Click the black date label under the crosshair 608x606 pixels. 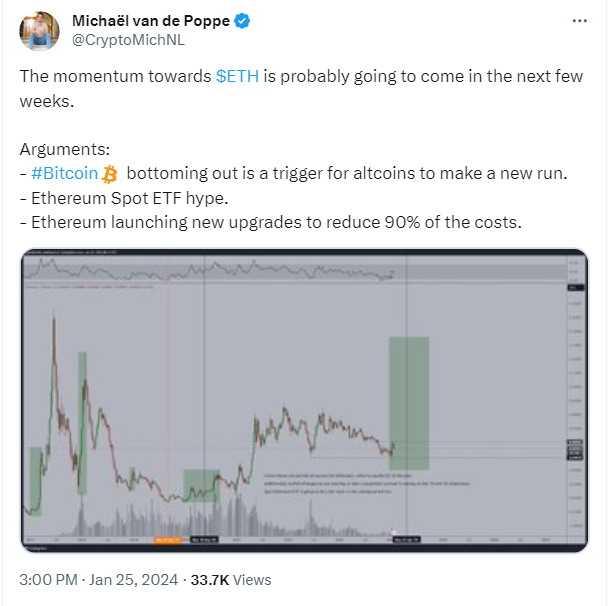point(406,539)
